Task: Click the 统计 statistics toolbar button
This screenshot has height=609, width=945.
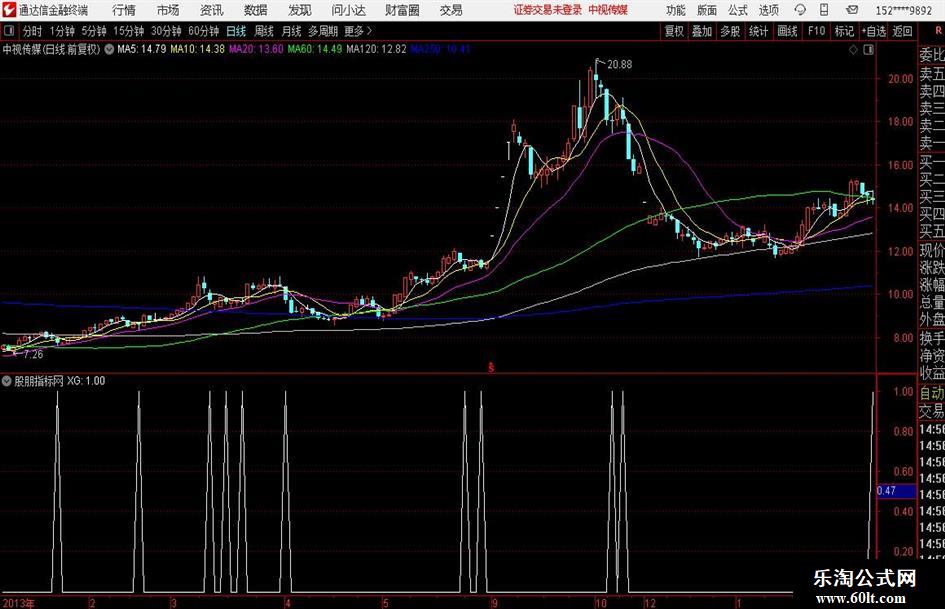Action: [x=758, y=31]
